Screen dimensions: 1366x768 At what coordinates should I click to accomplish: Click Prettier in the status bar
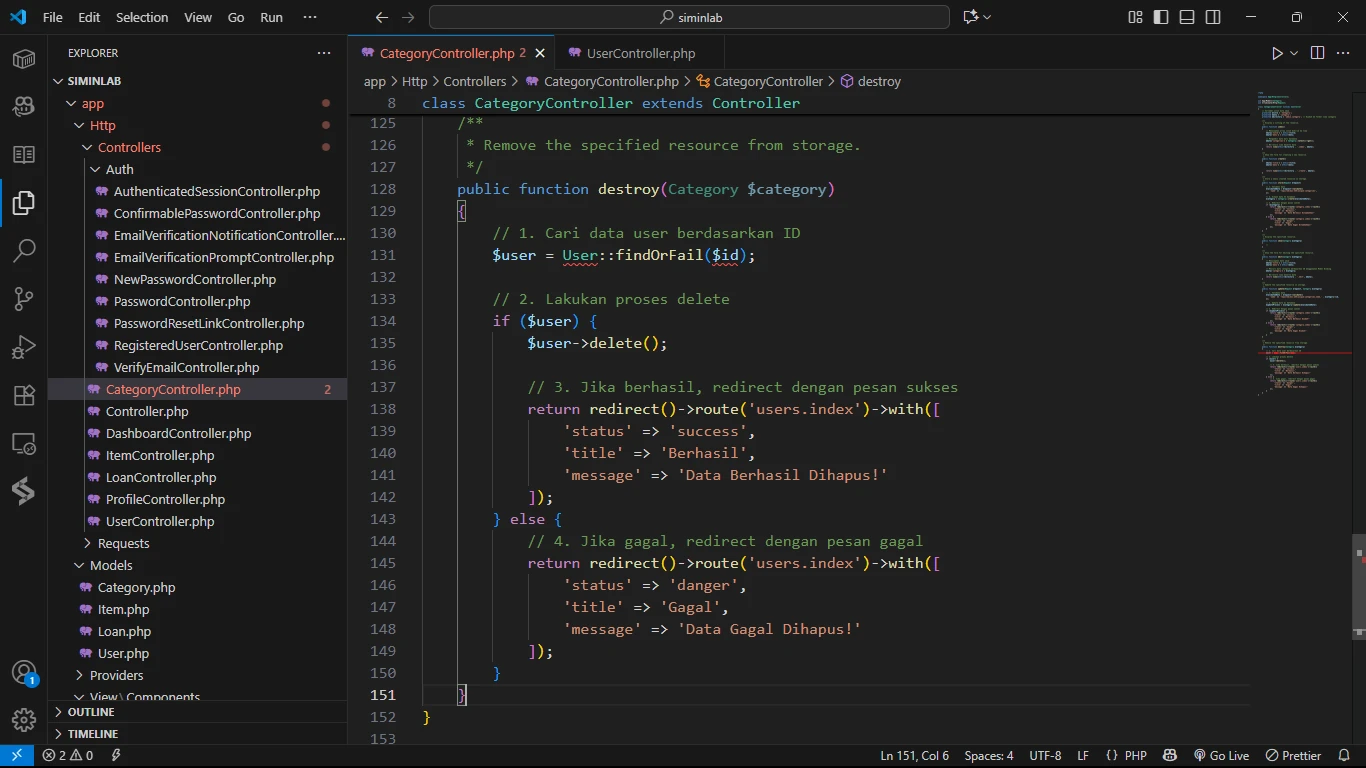coord(1294,756)
